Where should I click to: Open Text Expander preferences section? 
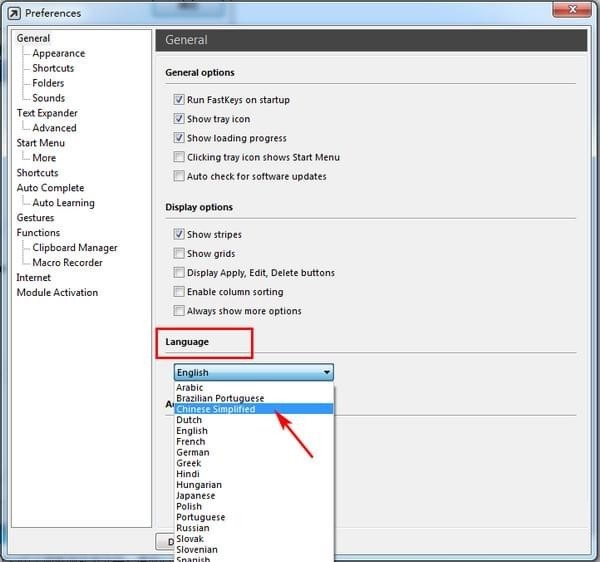tap(47, 113)
